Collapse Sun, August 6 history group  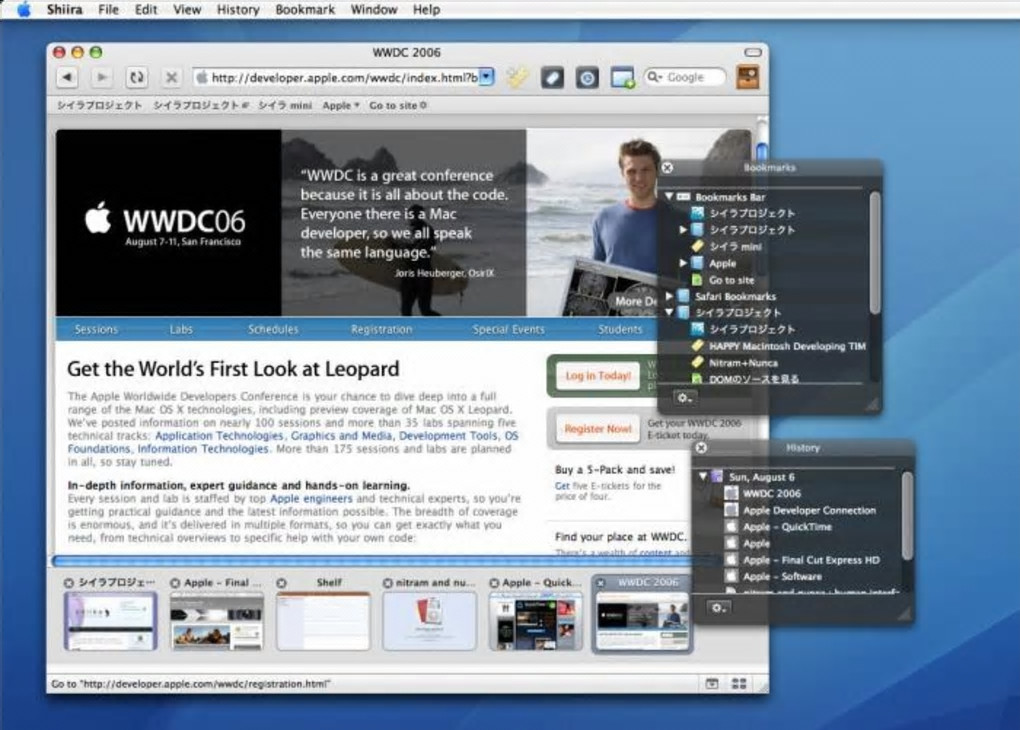703,476
